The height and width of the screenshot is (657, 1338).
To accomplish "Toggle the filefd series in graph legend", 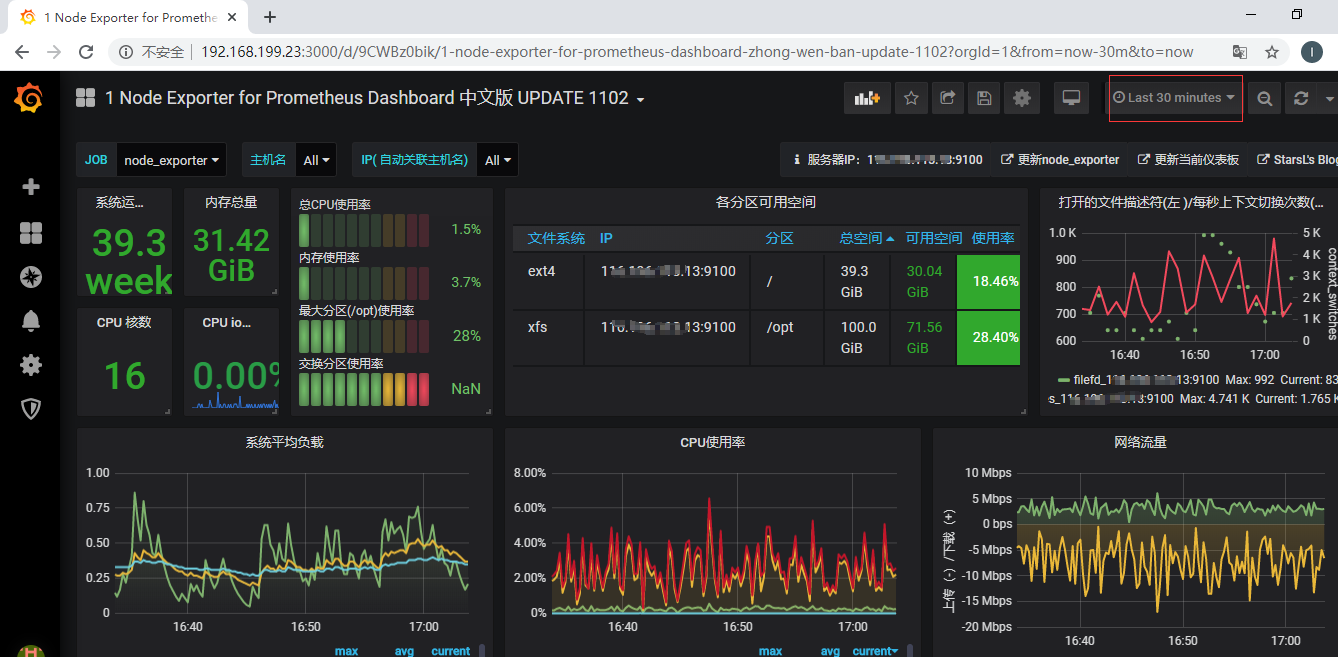I will pos(1146,380).
